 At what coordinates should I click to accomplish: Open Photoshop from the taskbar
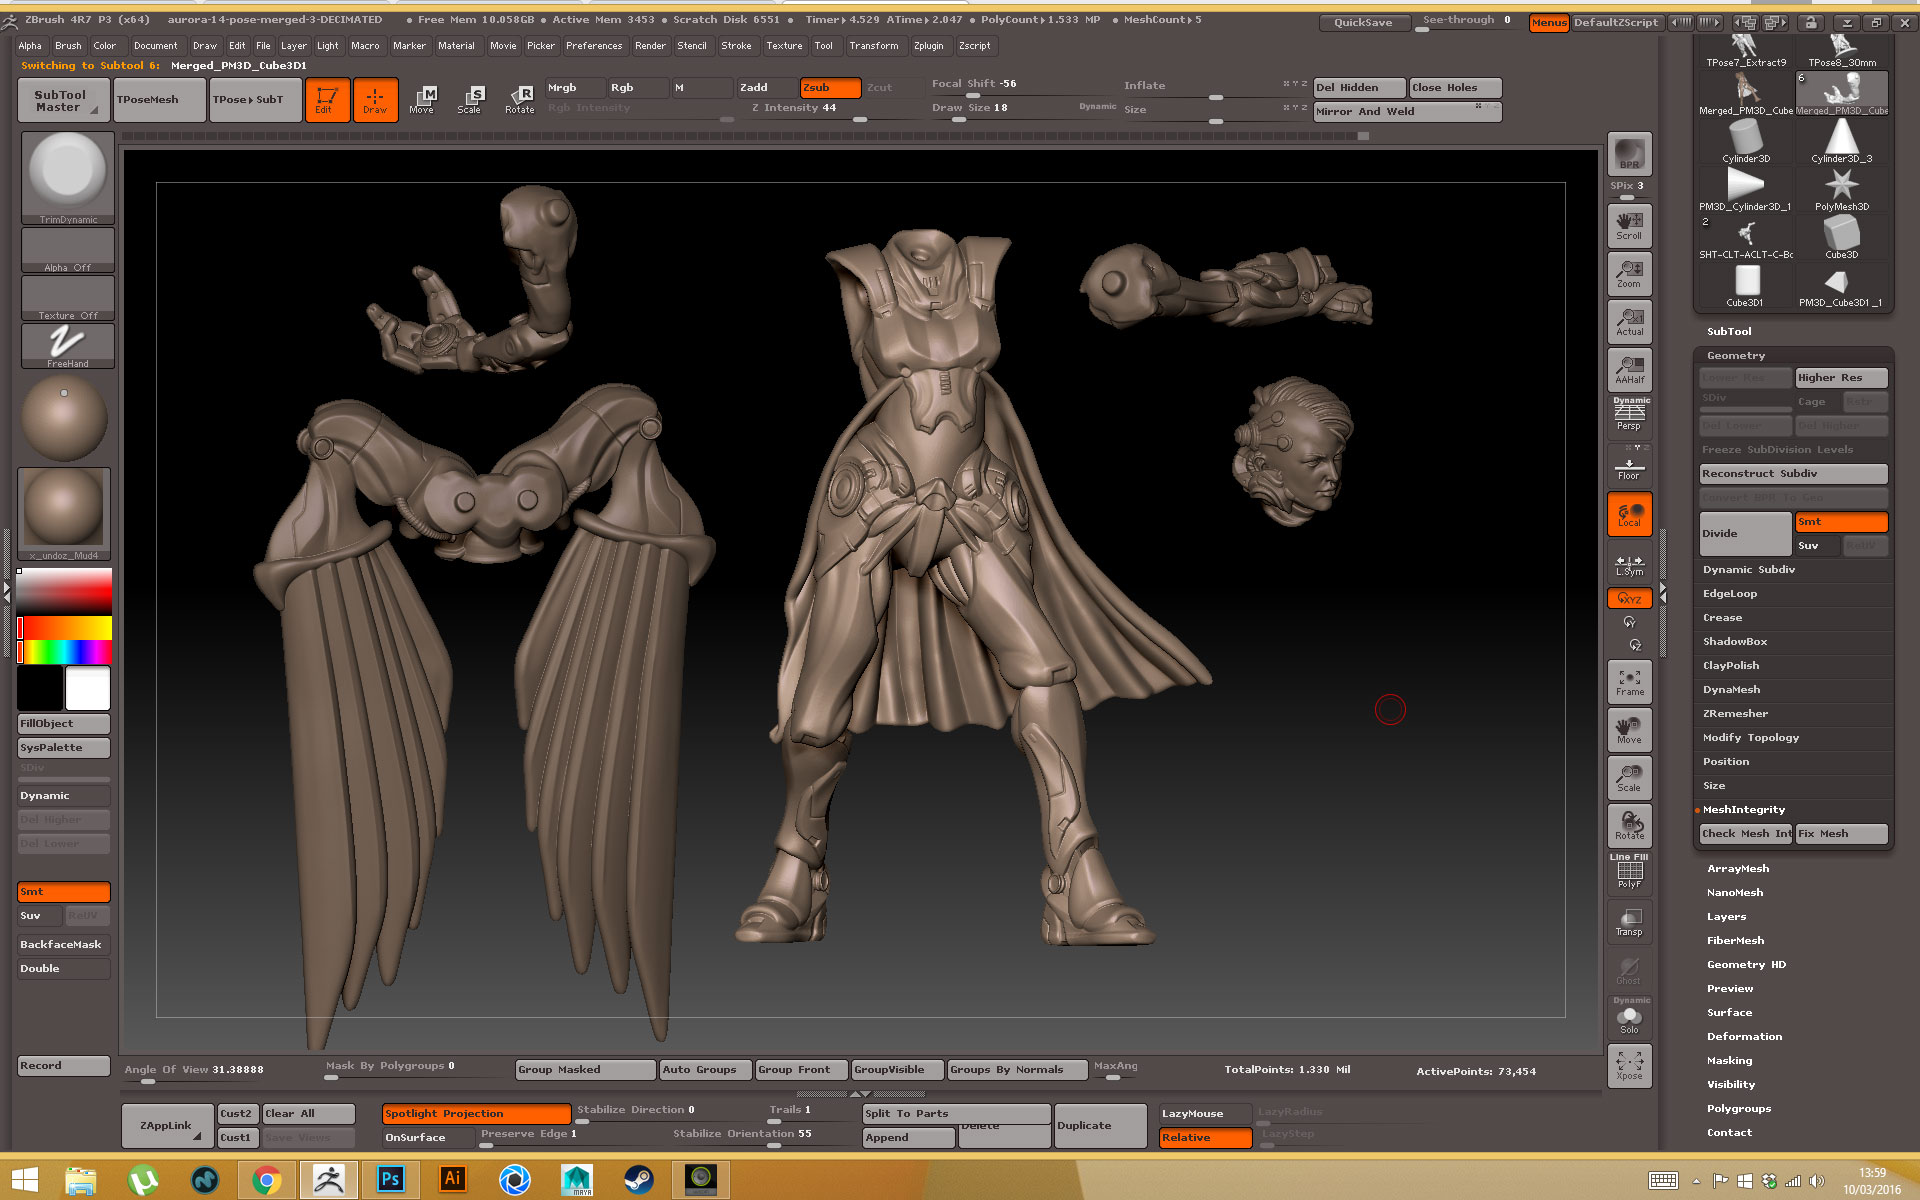pos(391,1179)
